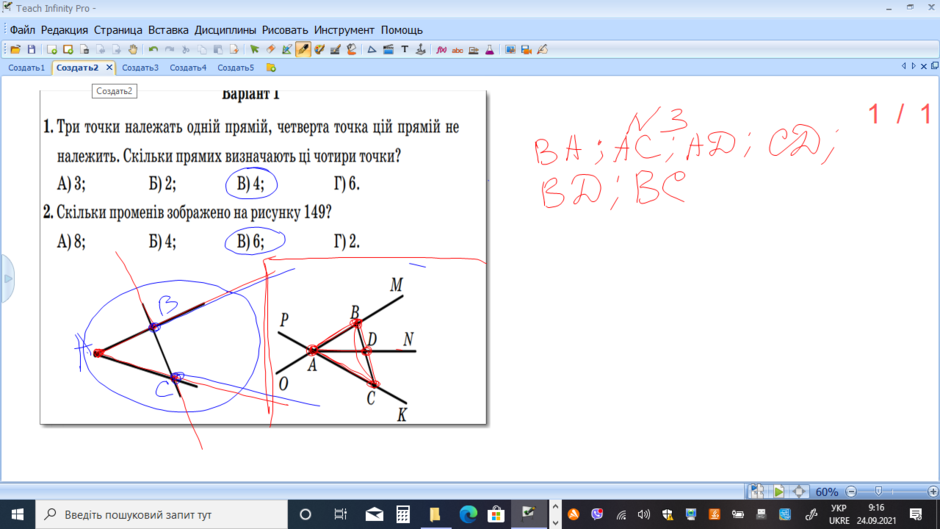Open Microsoft Edge from taskbar

pos(468,514)
